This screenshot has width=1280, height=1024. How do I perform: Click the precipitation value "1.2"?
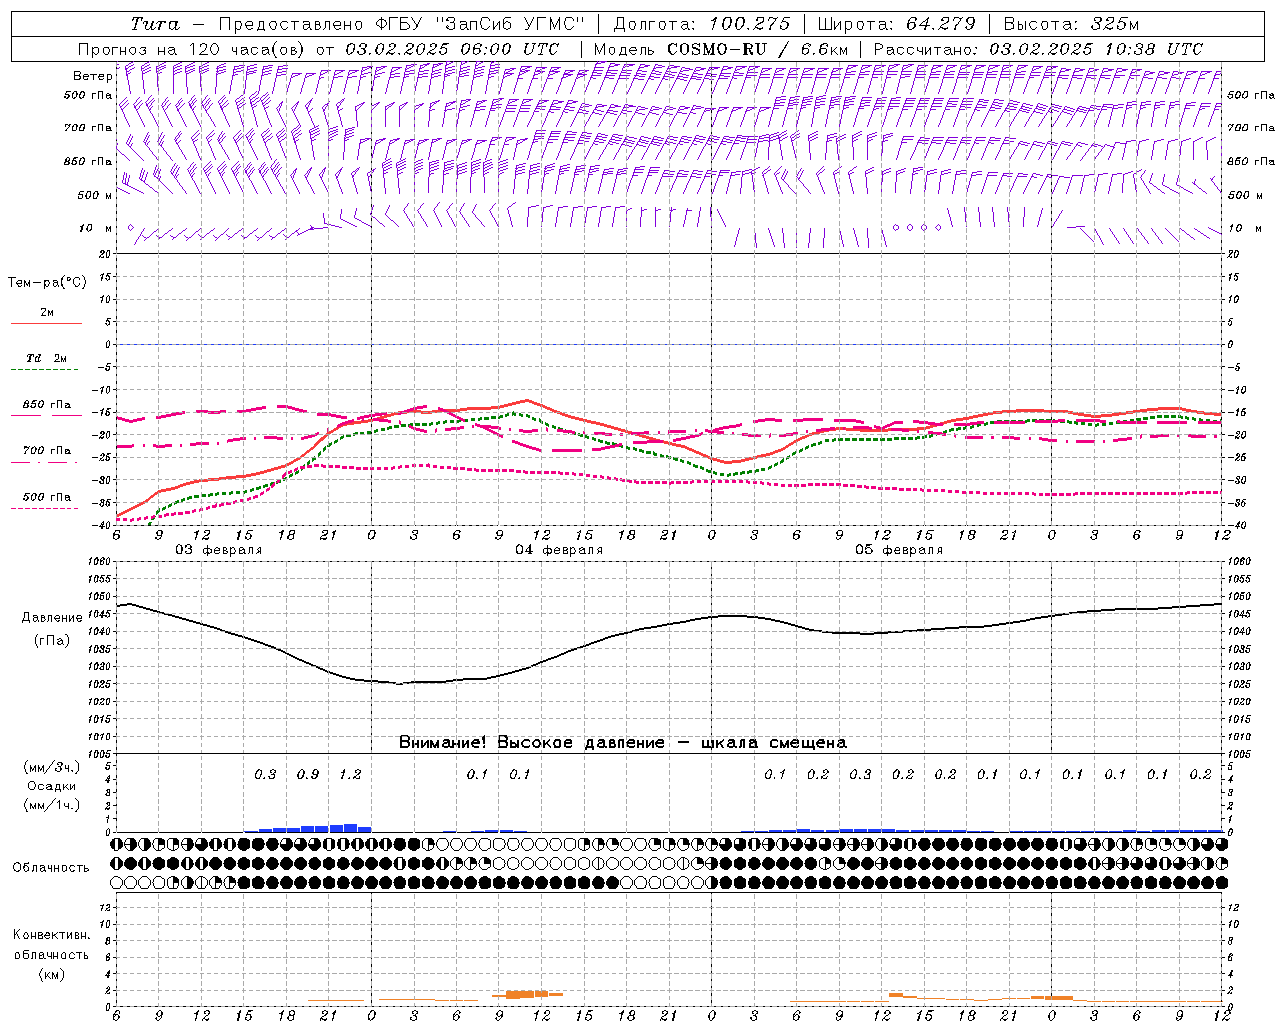(350, 775)
